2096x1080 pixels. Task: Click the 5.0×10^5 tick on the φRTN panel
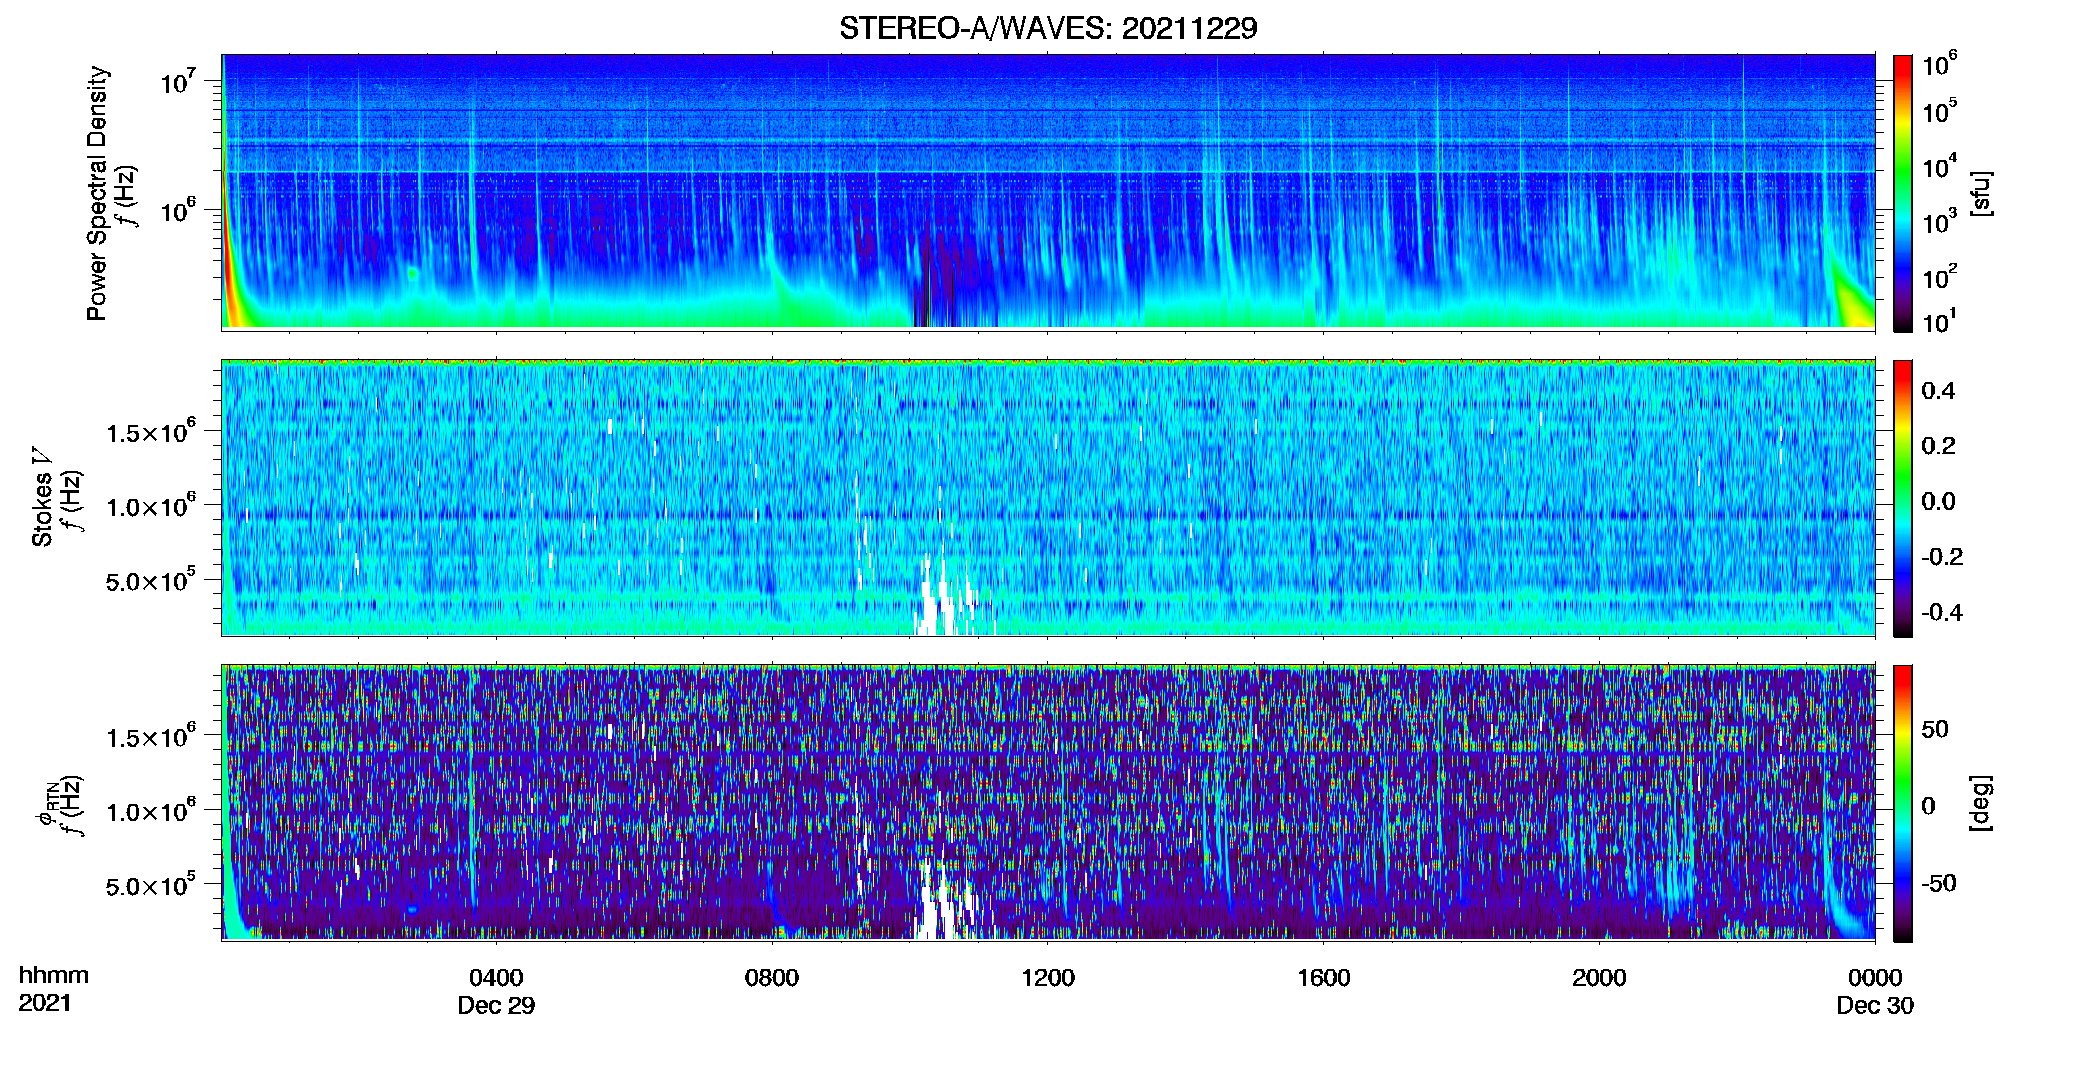pyautogui.click(x=151, y=885)
